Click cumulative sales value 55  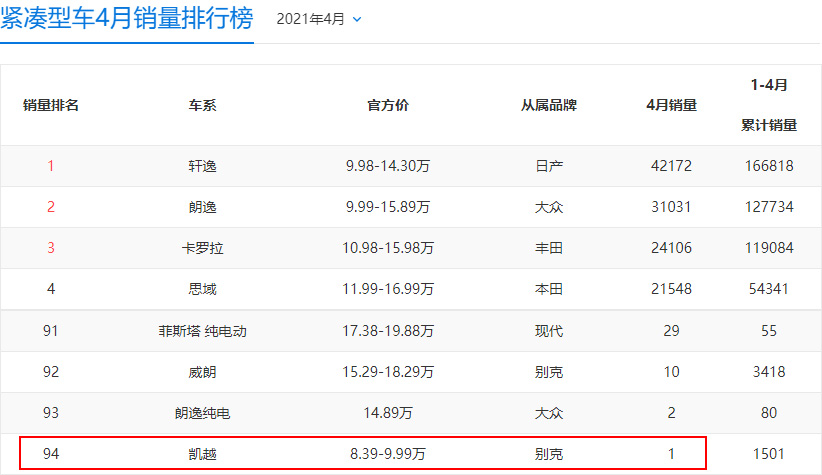pos(769,331)
